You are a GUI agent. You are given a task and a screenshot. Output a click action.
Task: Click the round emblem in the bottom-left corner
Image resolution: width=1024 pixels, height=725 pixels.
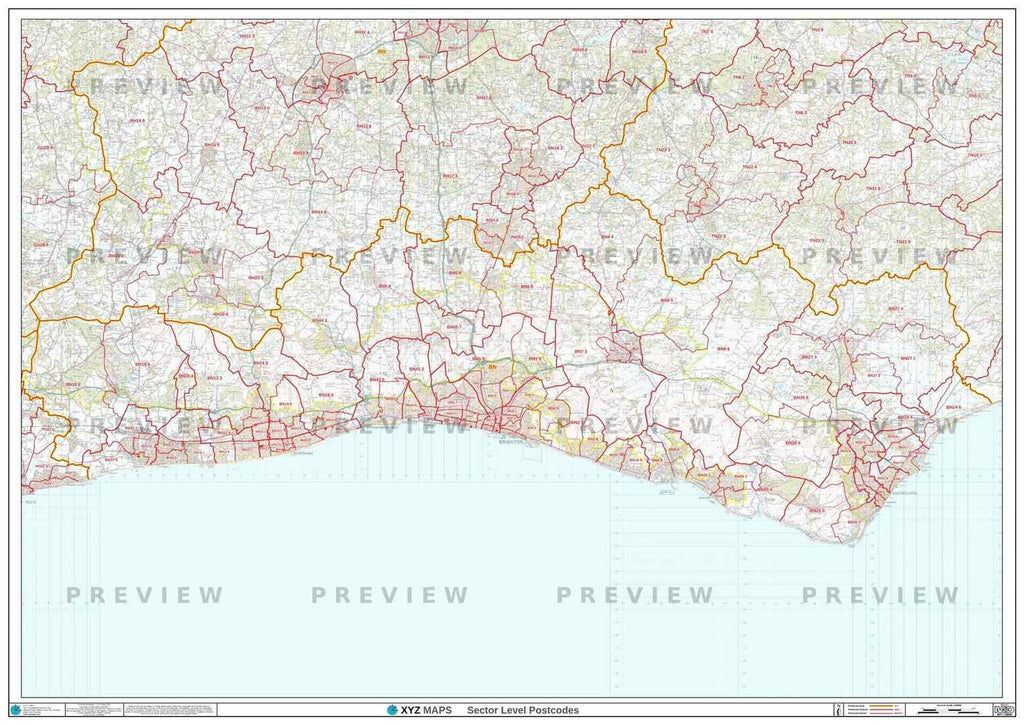[x=15, y=710]
